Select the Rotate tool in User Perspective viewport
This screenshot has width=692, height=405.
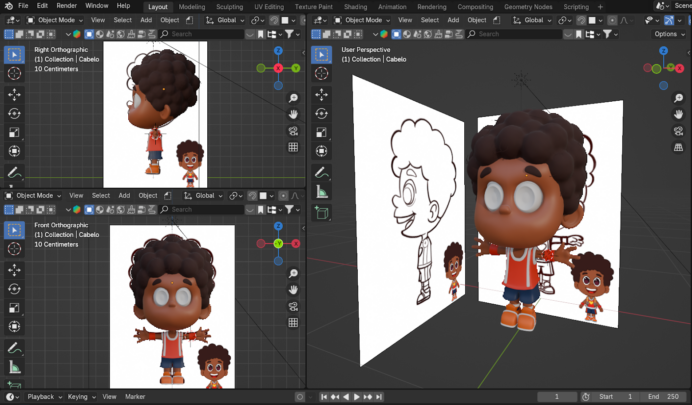(x=322, y=113)
